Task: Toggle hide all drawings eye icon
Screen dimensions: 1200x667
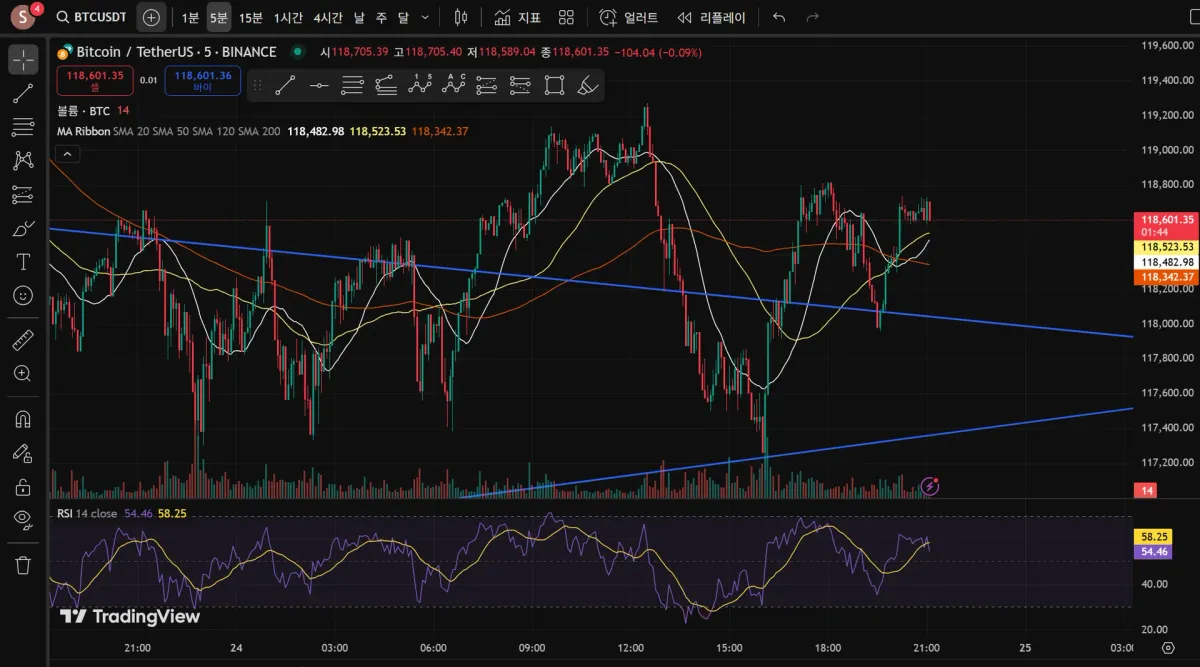Action: [23, 518]
